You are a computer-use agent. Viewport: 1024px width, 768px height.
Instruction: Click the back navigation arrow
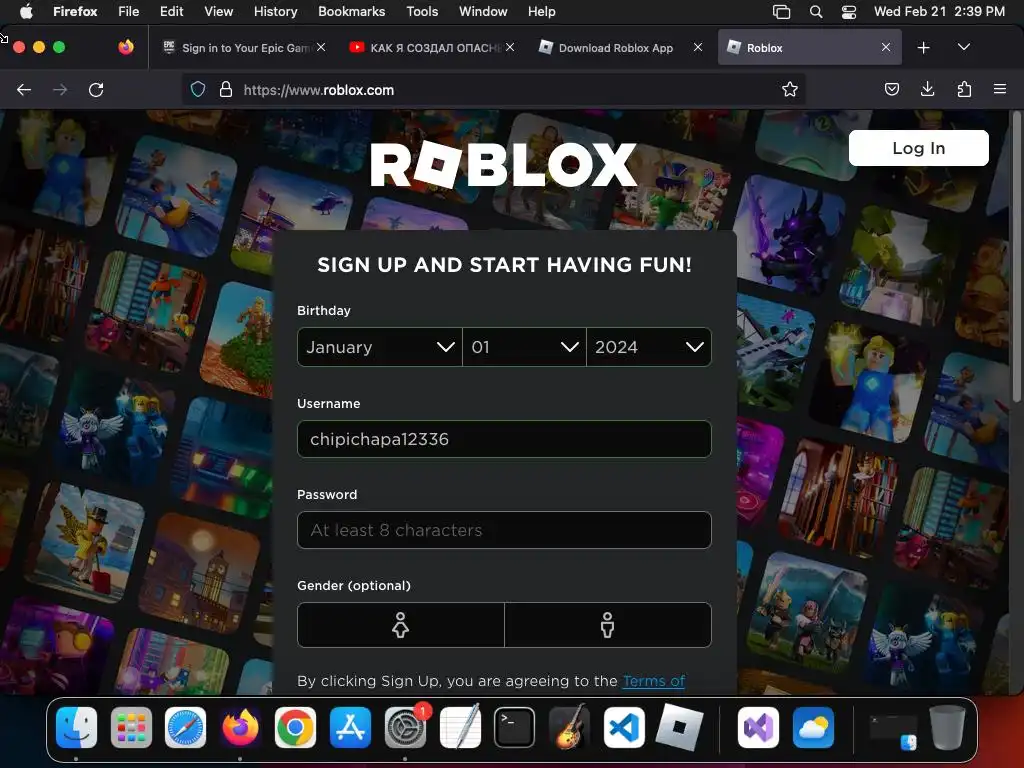coord(24,89)
